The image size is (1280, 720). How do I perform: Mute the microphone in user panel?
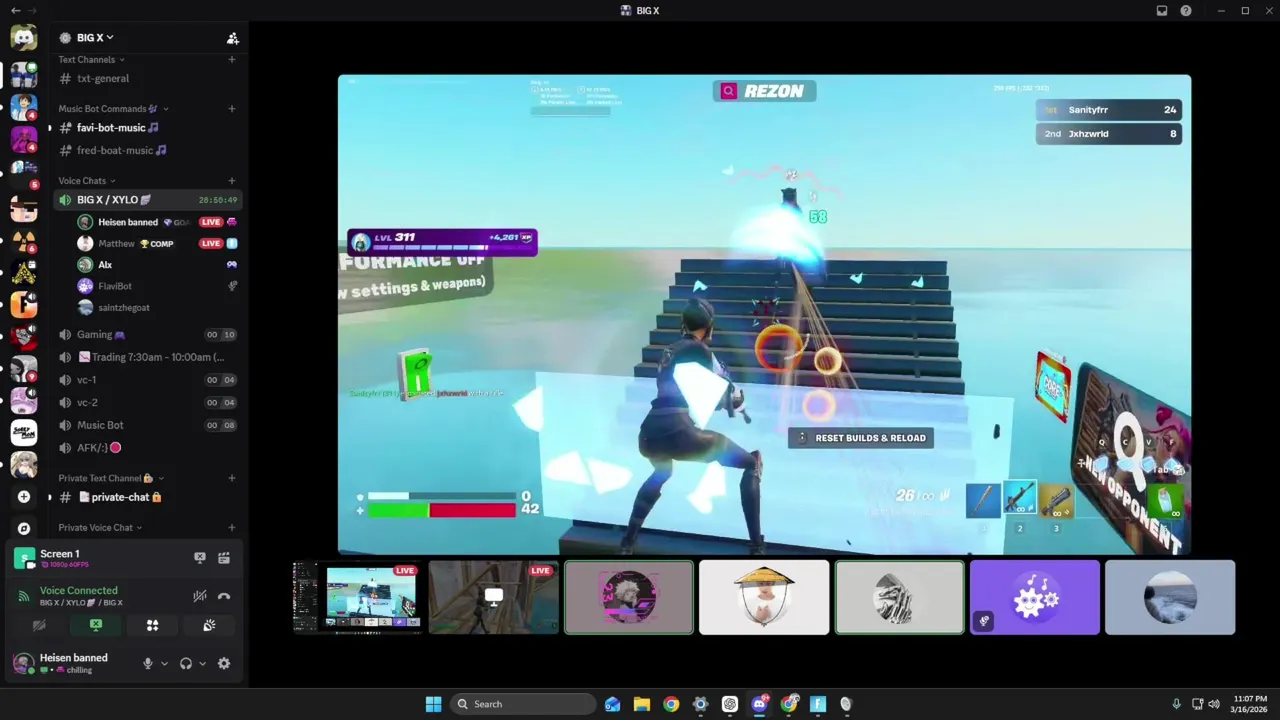pos(147,663)
